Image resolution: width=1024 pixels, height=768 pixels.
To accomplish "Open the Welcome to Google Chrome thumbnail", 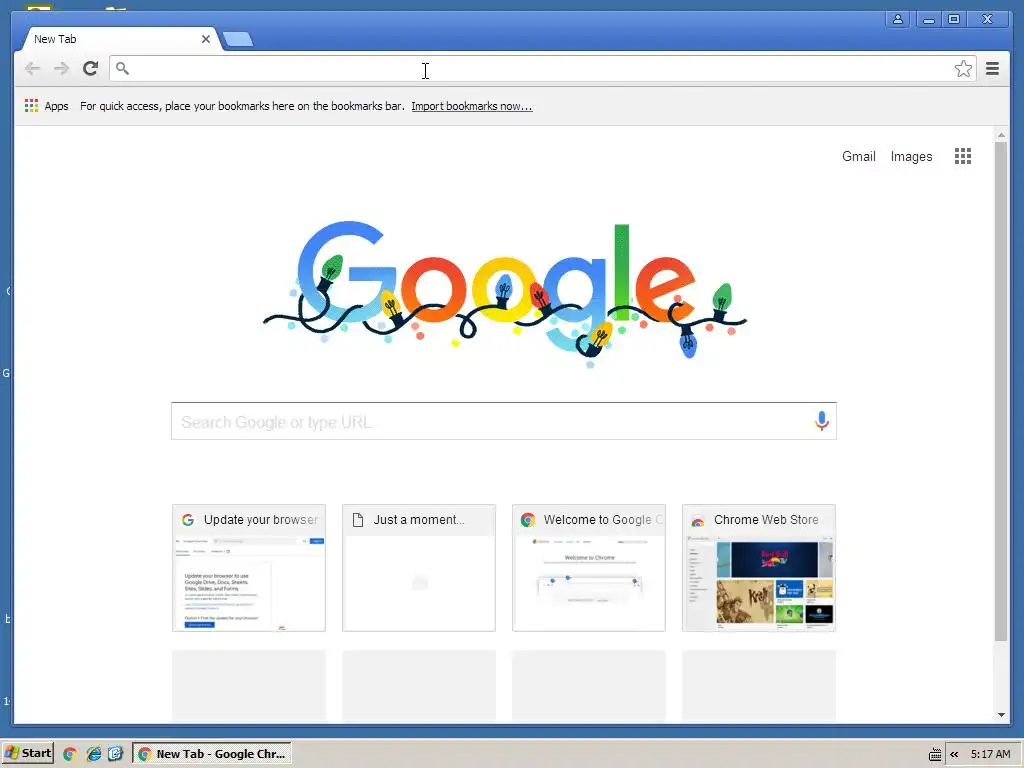I will click(x=588, y=568).
